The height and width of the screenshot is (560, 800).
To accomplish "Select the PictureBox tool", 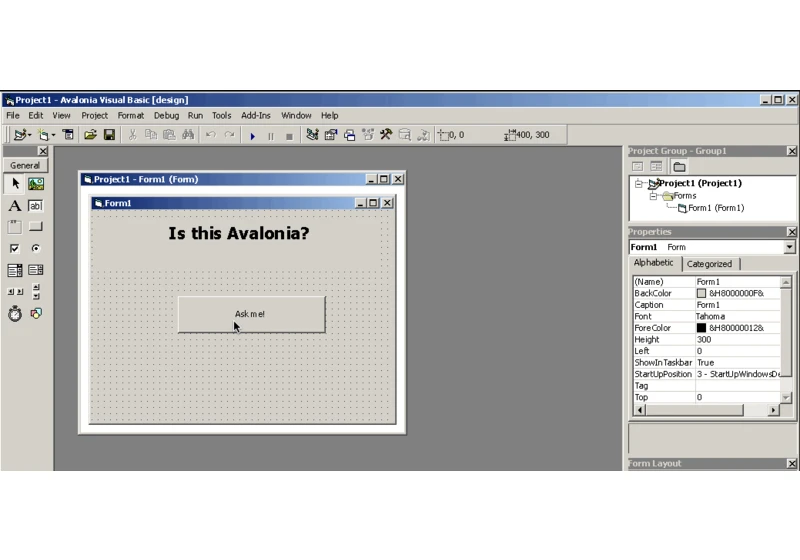I will pyautogui.click(x=36, y=184).
